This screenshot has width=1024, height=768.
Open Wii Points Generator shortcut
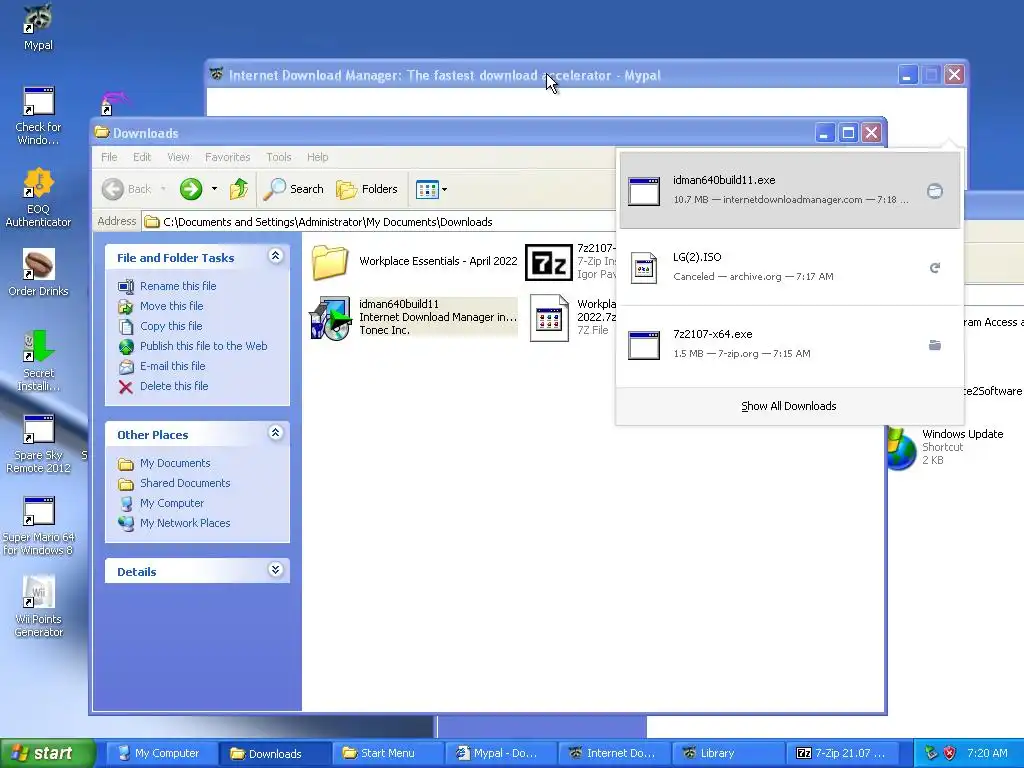[x=38, y=607]
